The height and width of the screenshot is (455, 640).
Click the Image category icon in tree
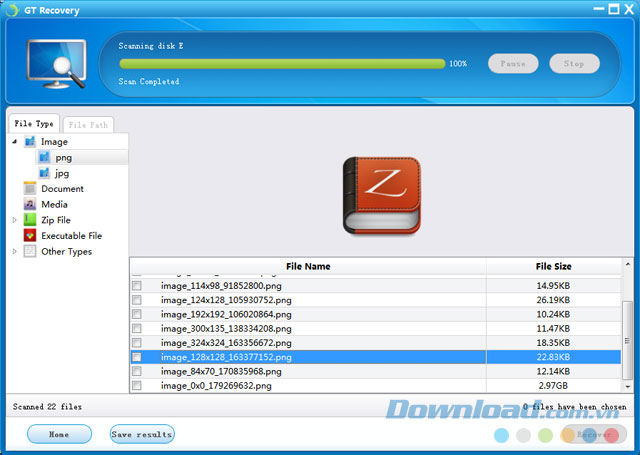30,142
